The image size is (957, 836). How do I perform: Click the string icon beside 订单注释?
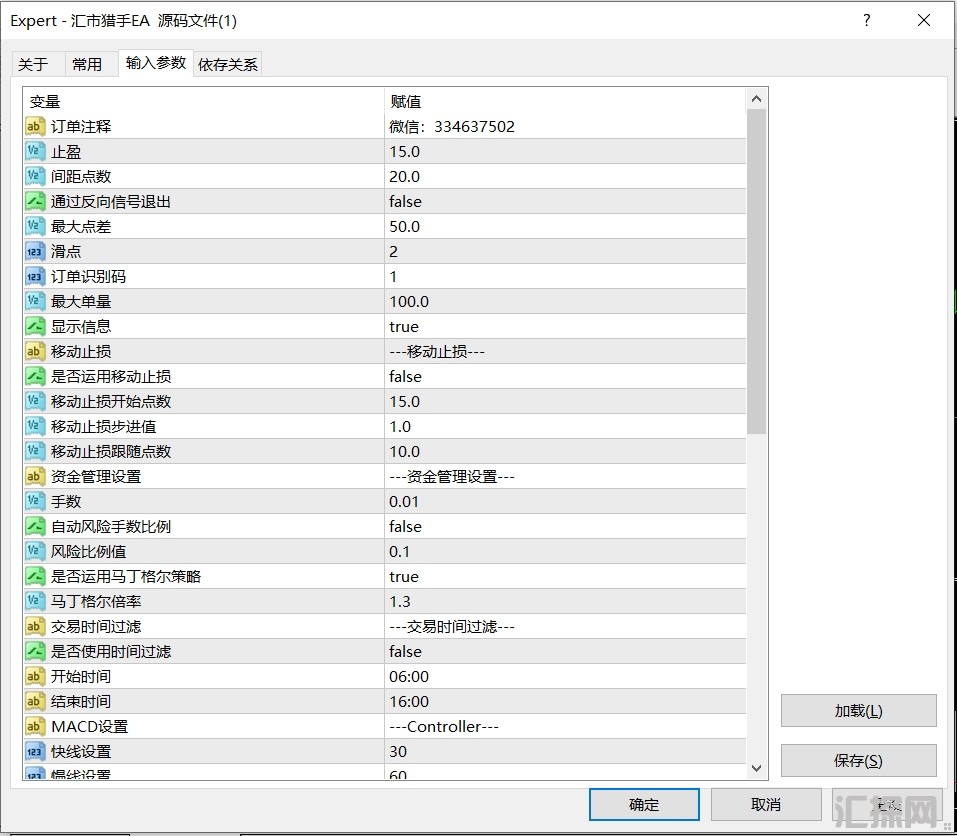tap(35, 126)
